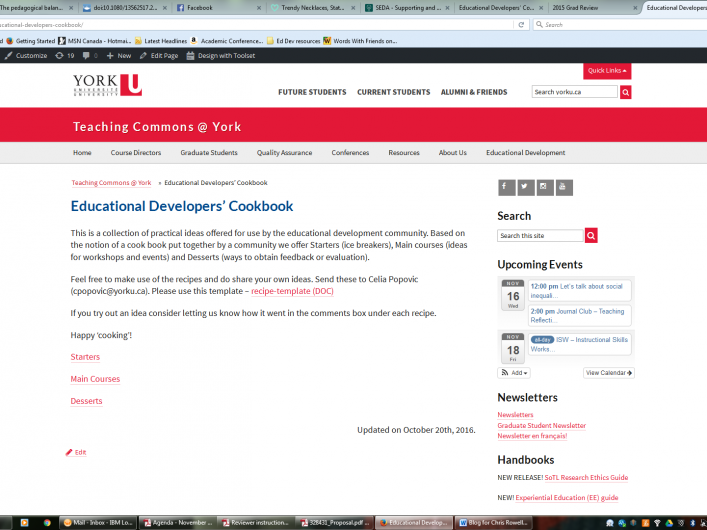Open the comments bubble in admin bar
The width and height of the screenshot is (707, 530).
(90, 55)
